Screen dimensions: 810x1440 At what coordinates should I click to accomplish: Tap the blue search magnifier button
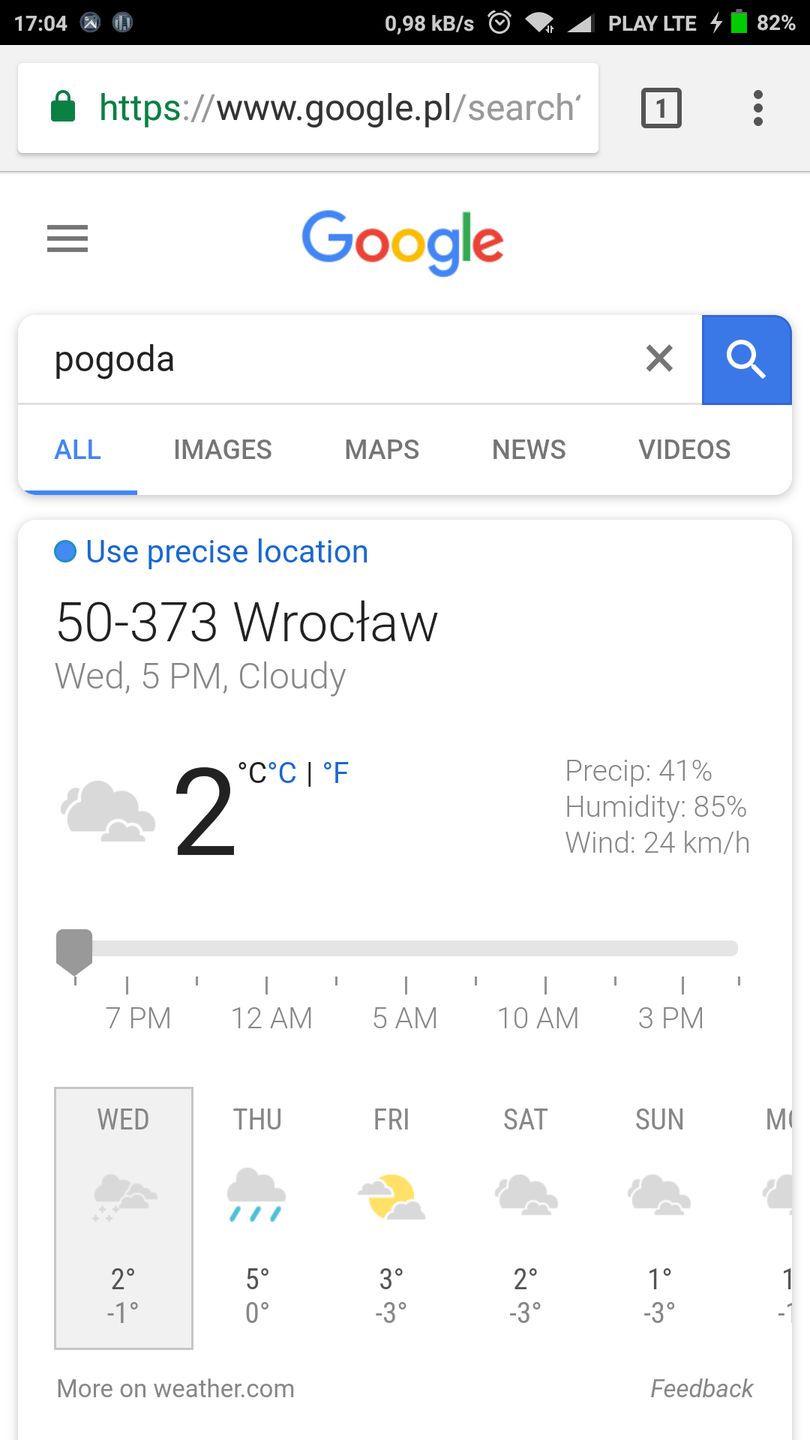tap(746, 359)
